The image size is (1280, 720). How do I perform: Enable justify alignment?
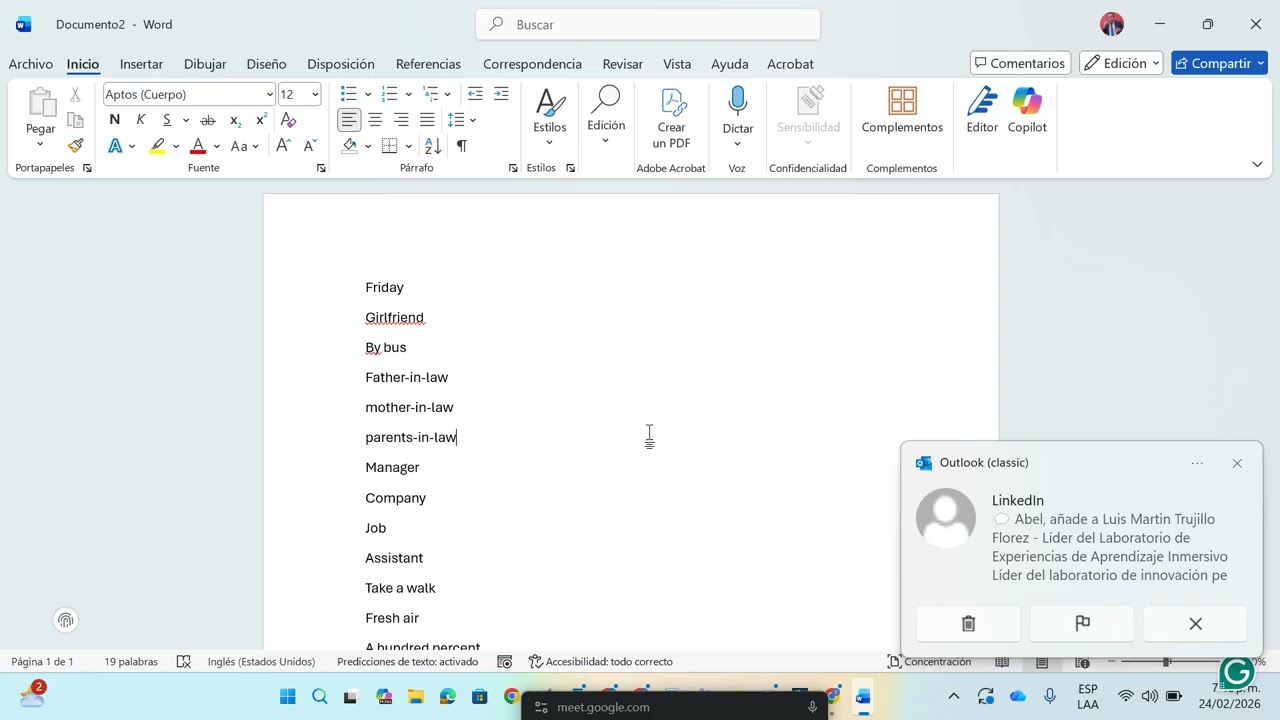click(x=427, y=120)
